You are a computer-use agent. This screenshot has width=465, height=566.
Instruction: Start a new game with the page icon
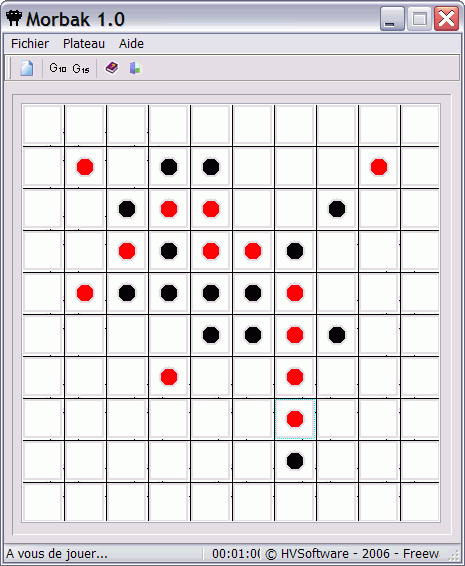[x=27, y=68]
